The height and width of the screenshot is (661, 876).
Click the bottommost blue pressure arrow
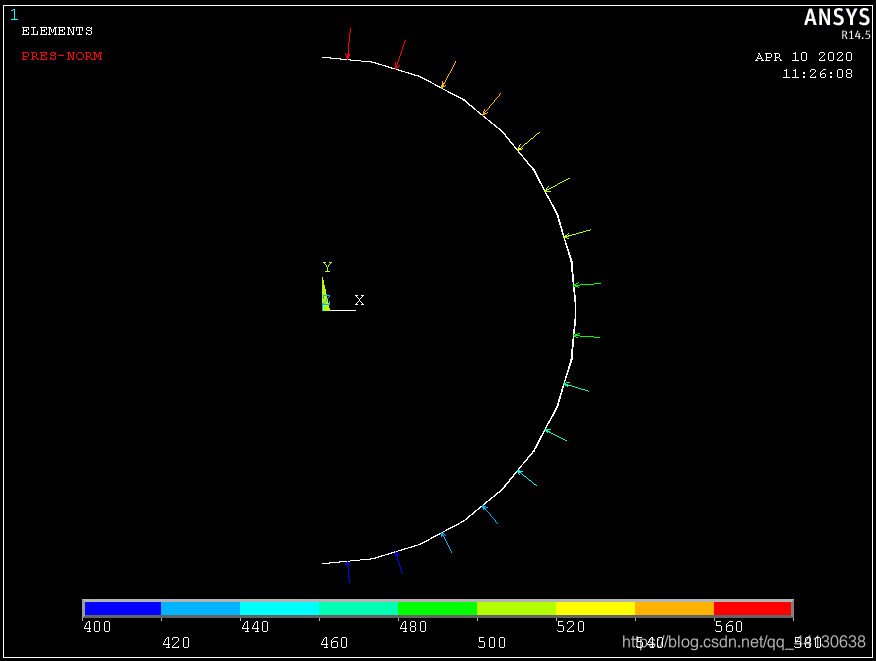(x=348, y=571)
